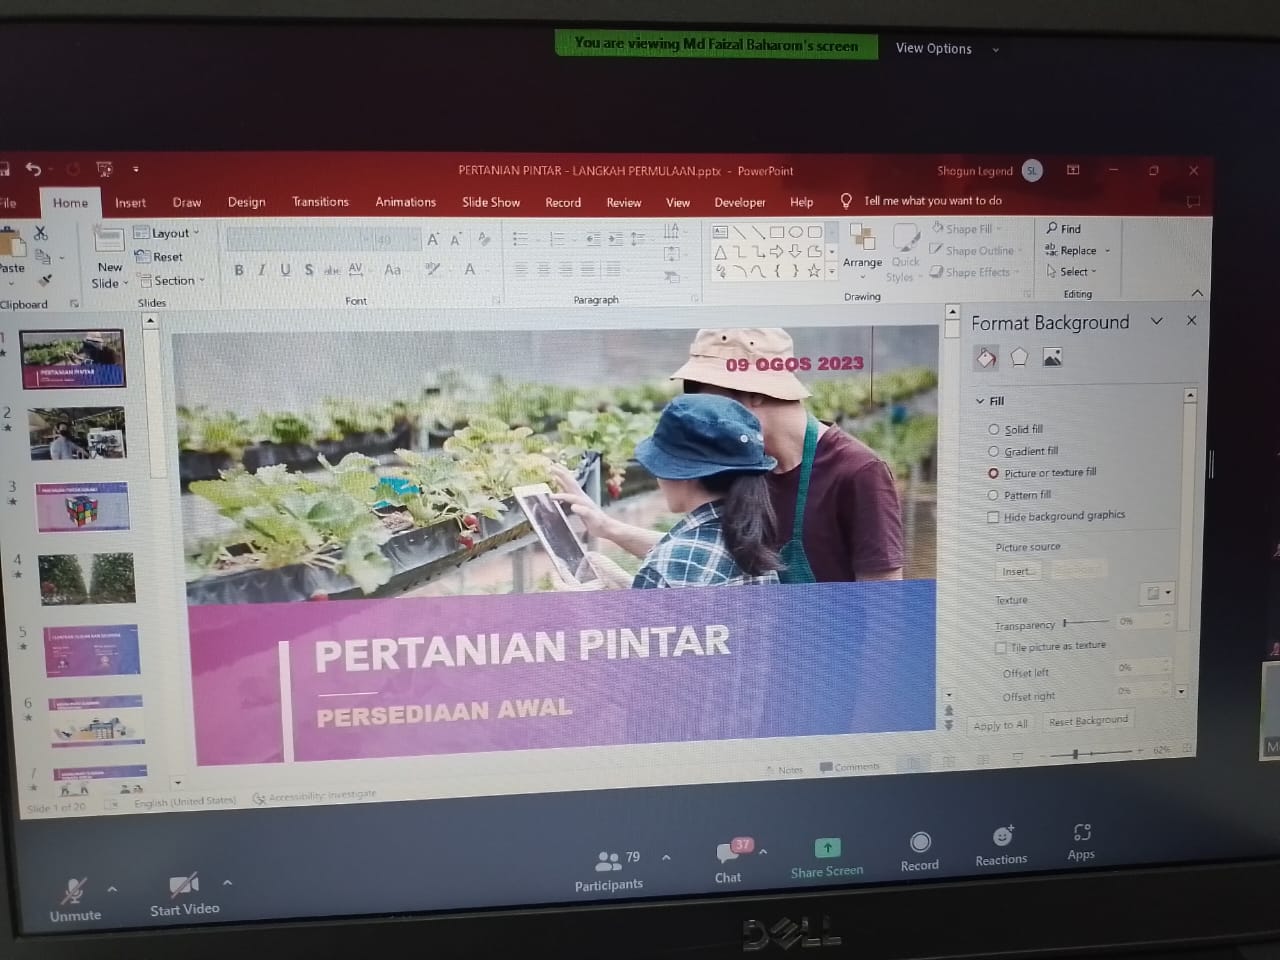Click the Undo arrow in title bar

coord(34,169)
